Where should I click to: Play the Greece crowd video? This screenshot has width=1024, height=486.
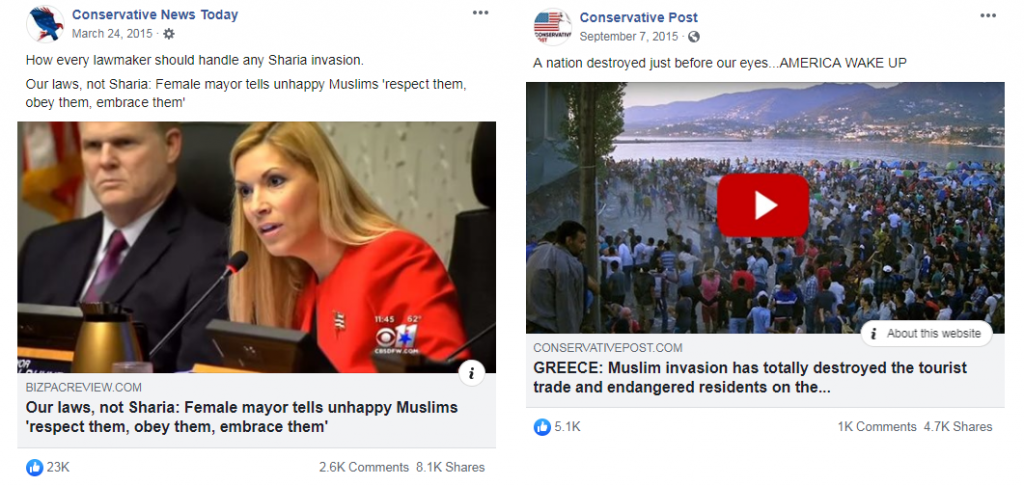pos(763,206)
